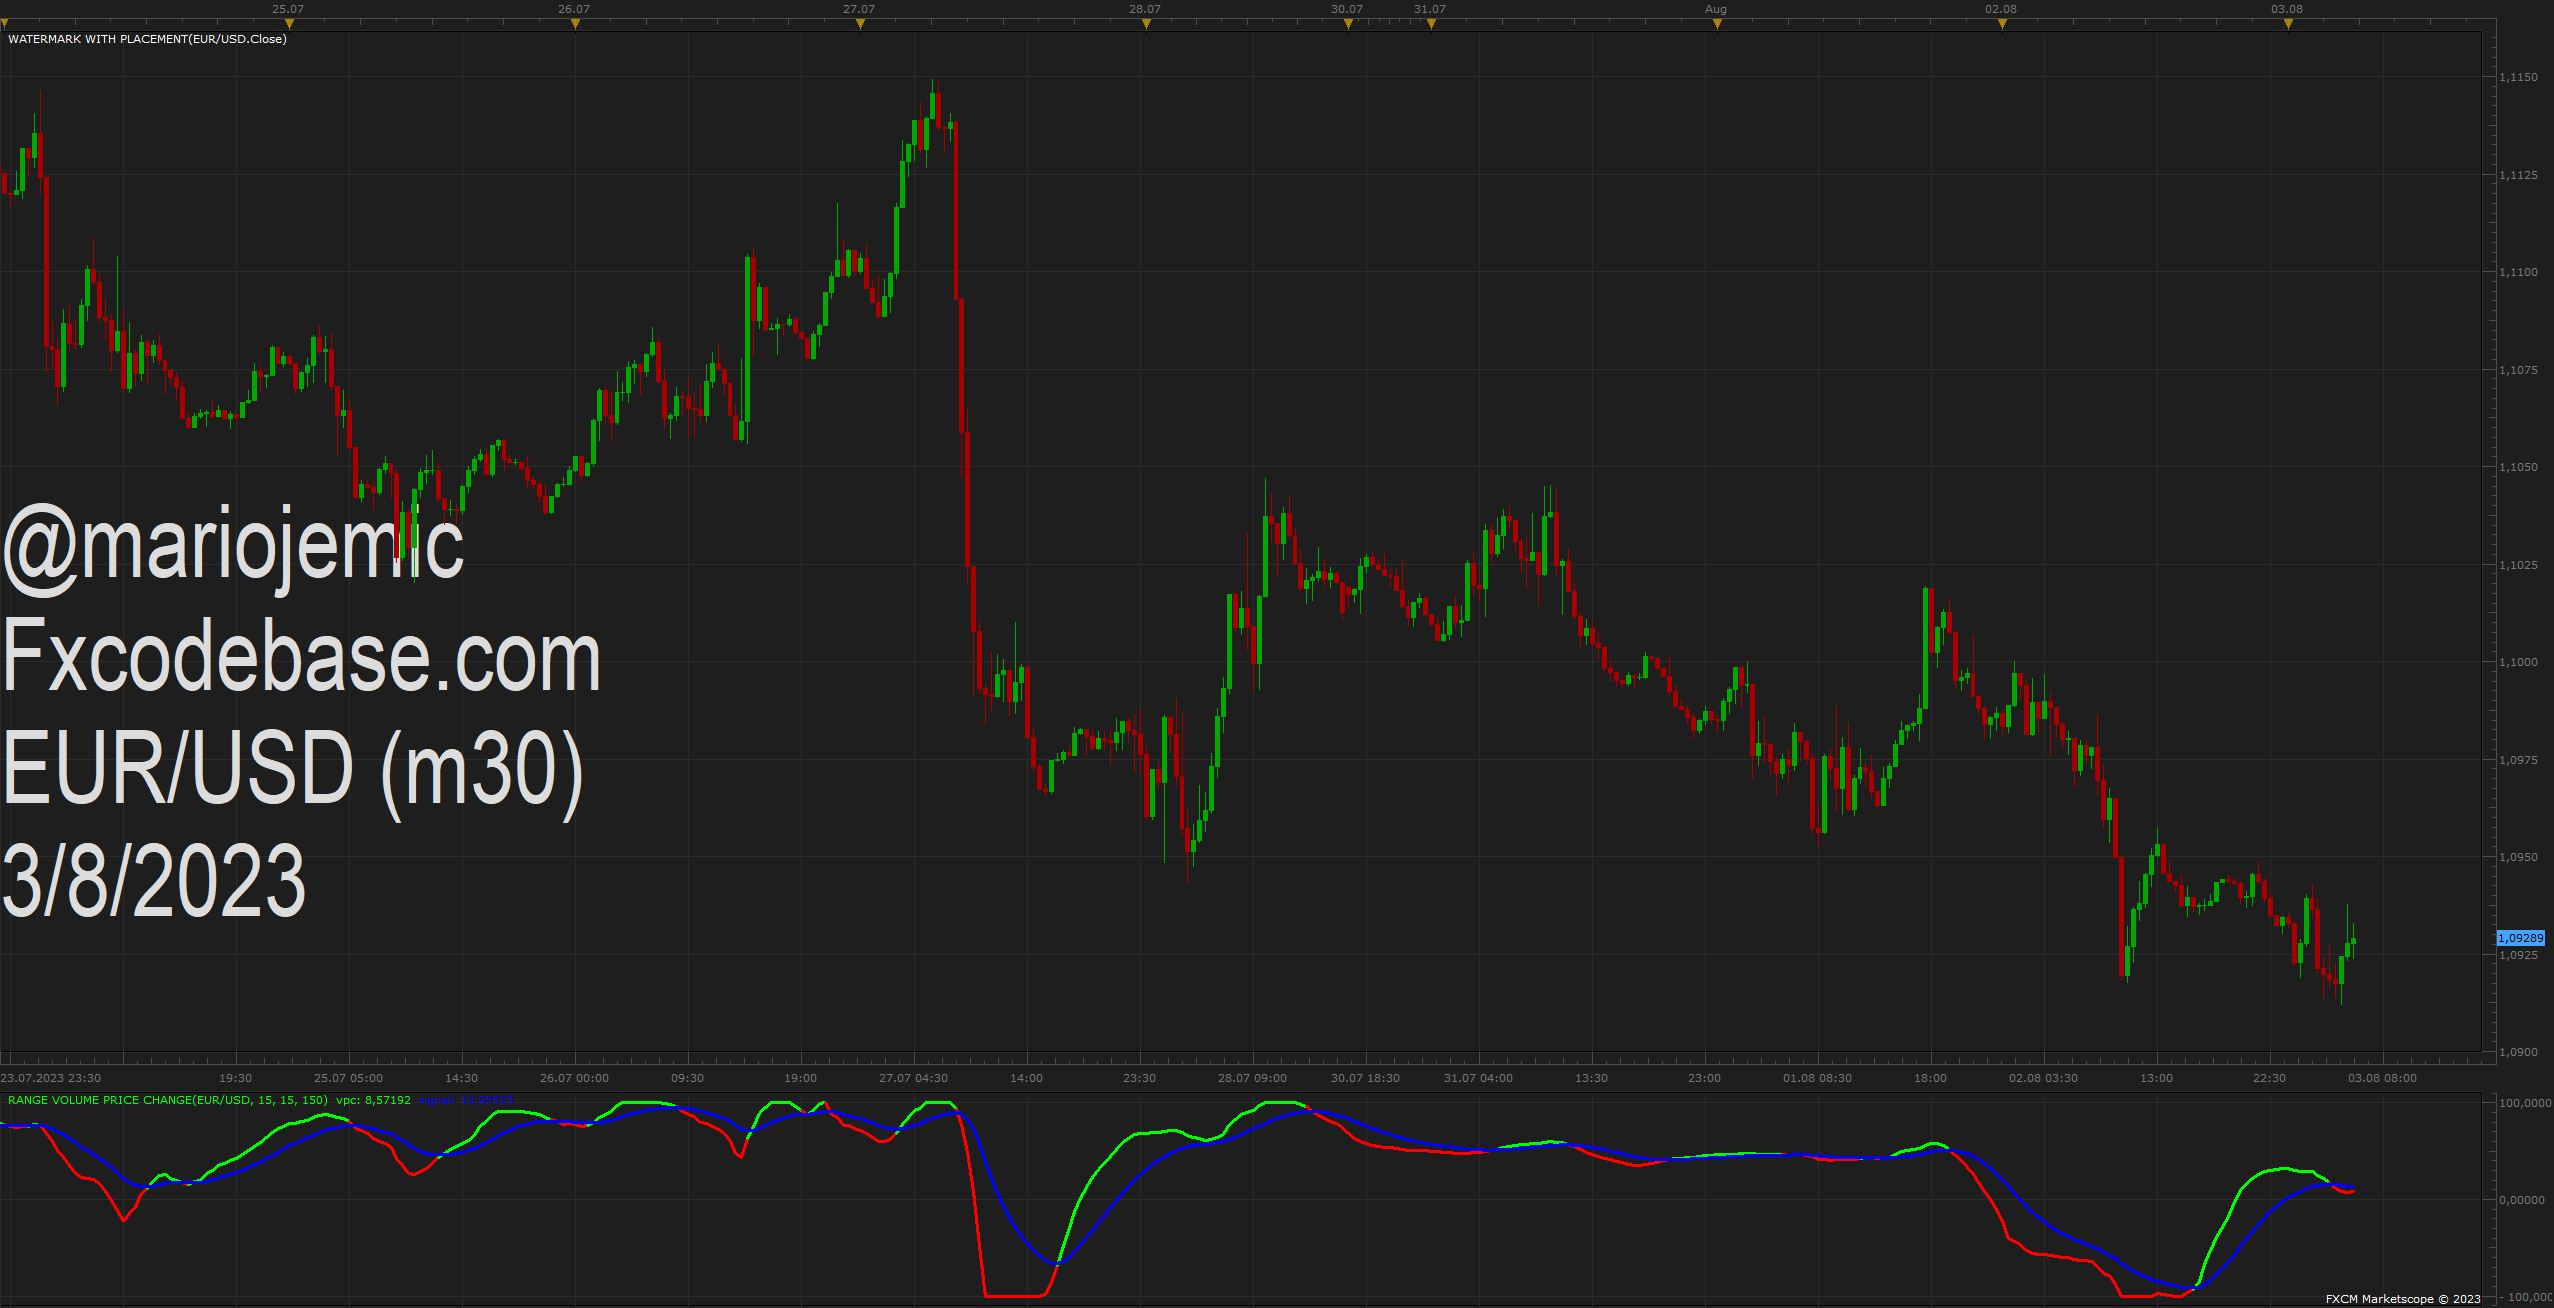The width and height of the screenshot is (2554, 1308).
Task: Click the 31.07 04:00 time label
Action: (x=1478, y=1078)
